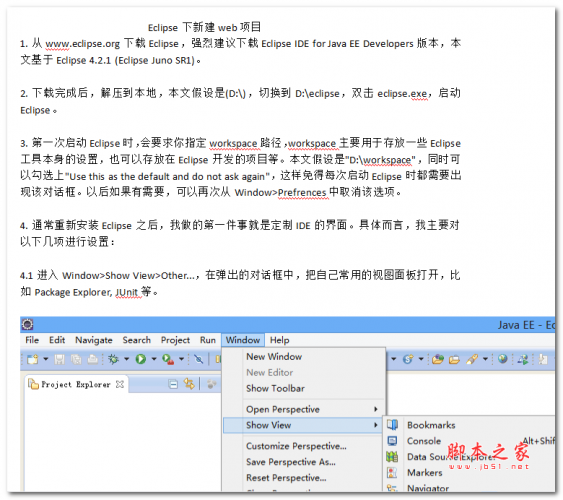Image resolution: width=563 pixels, height=500 pixels.
Task: Click the Project Explorer folder icon
Action: [33, 384]
